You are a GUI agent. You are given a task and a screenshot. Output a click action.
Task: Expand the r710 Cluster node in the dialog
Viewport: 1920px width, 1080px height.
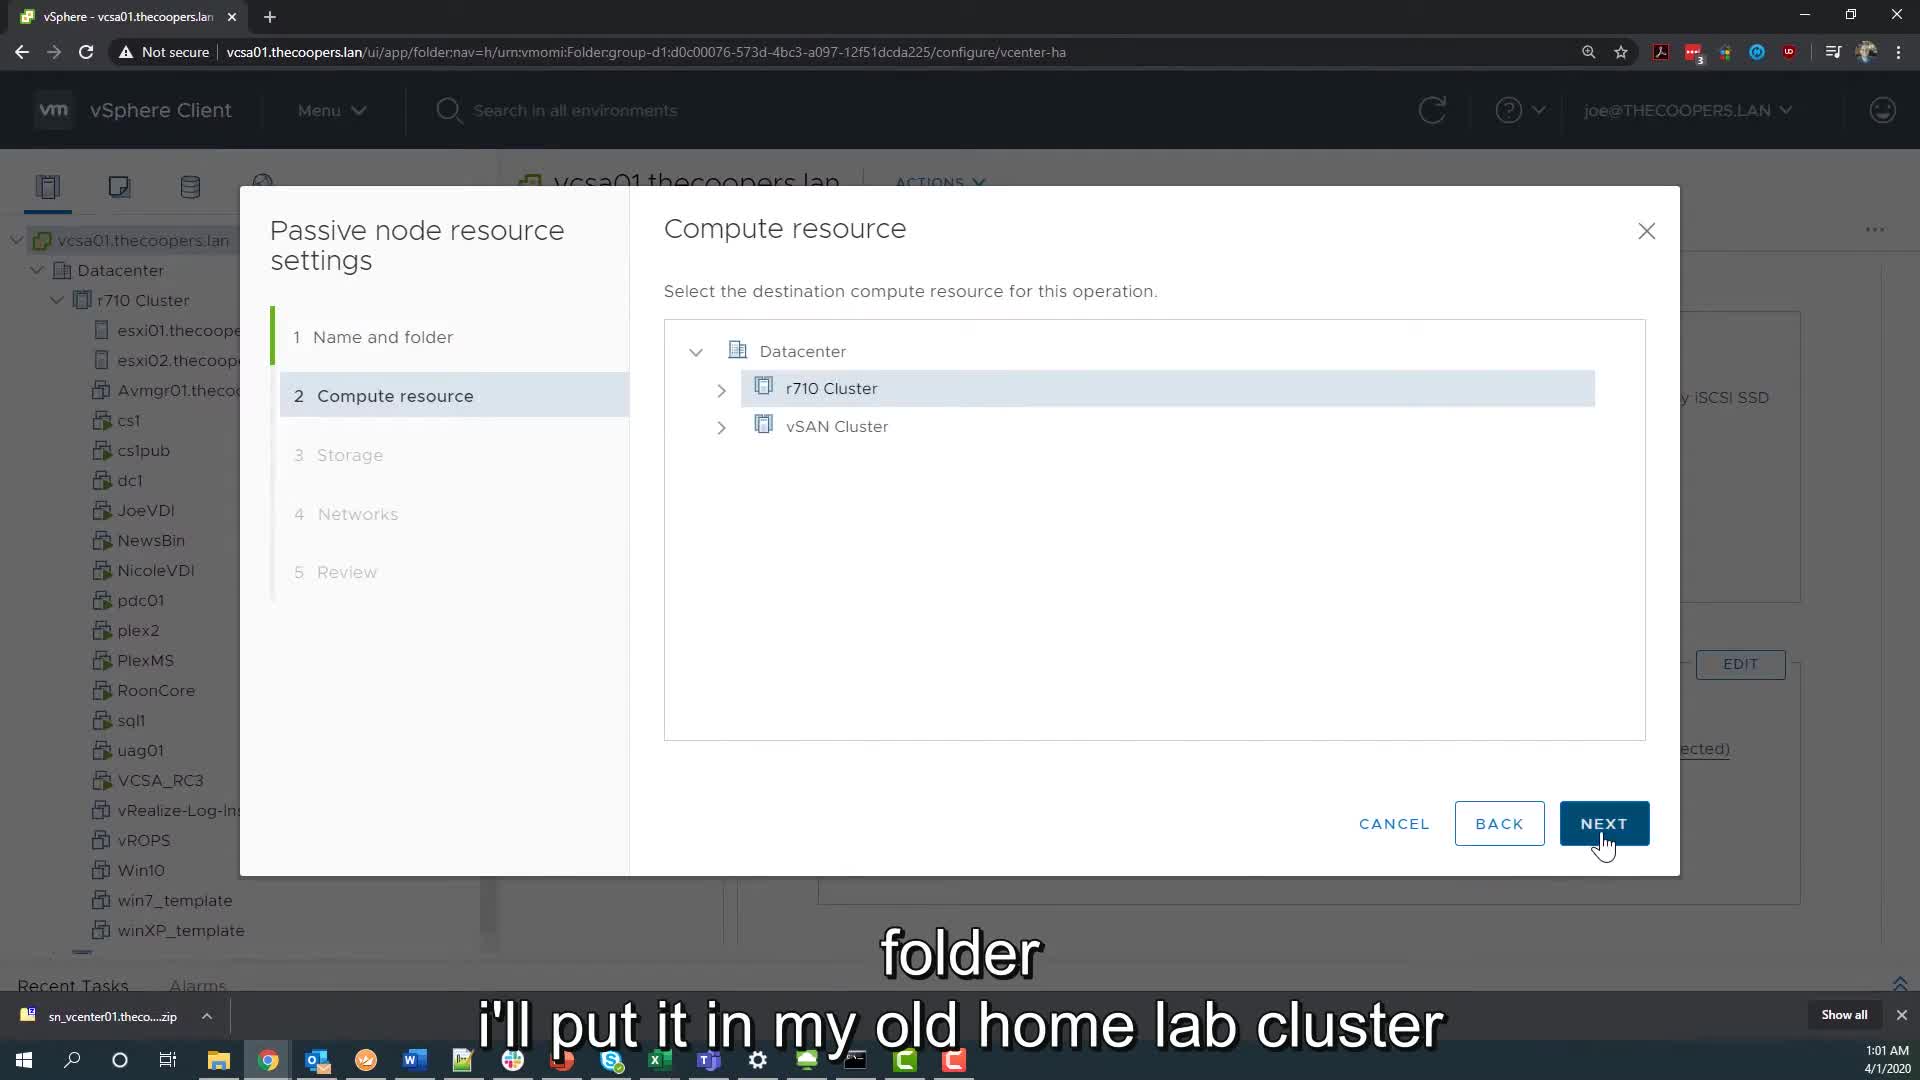point(721,390)
